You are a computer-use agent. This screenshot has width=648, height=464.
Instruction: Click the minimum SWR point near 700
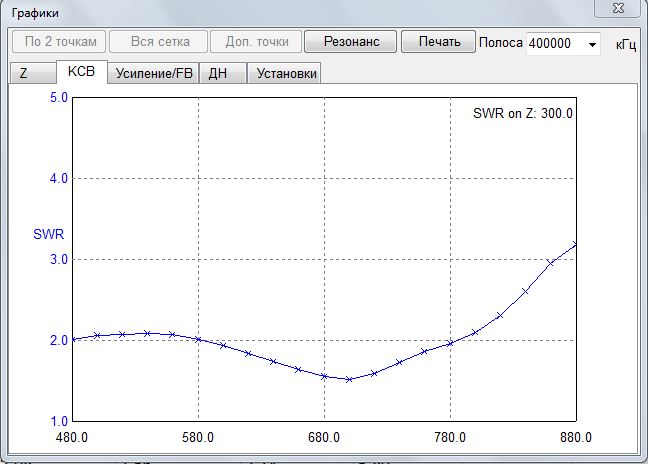[x=349, y=379]
